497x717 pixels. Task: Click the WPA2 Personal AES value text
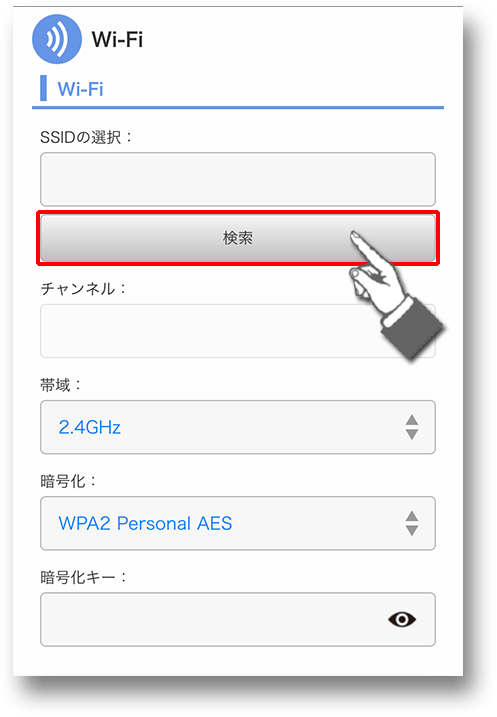pos(145,523)
